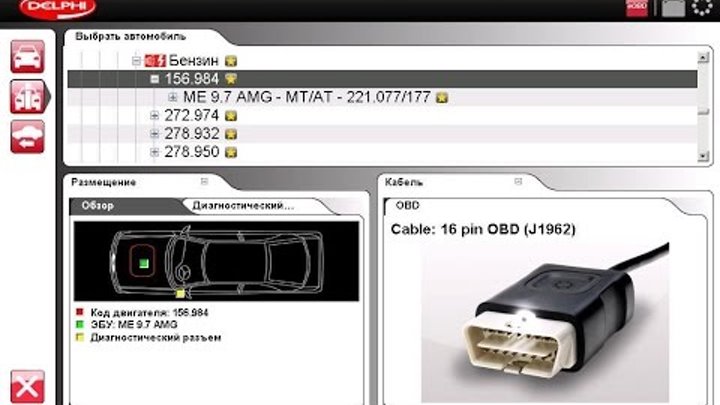Collapse the 156.984 engine node

tap(155, 79)
